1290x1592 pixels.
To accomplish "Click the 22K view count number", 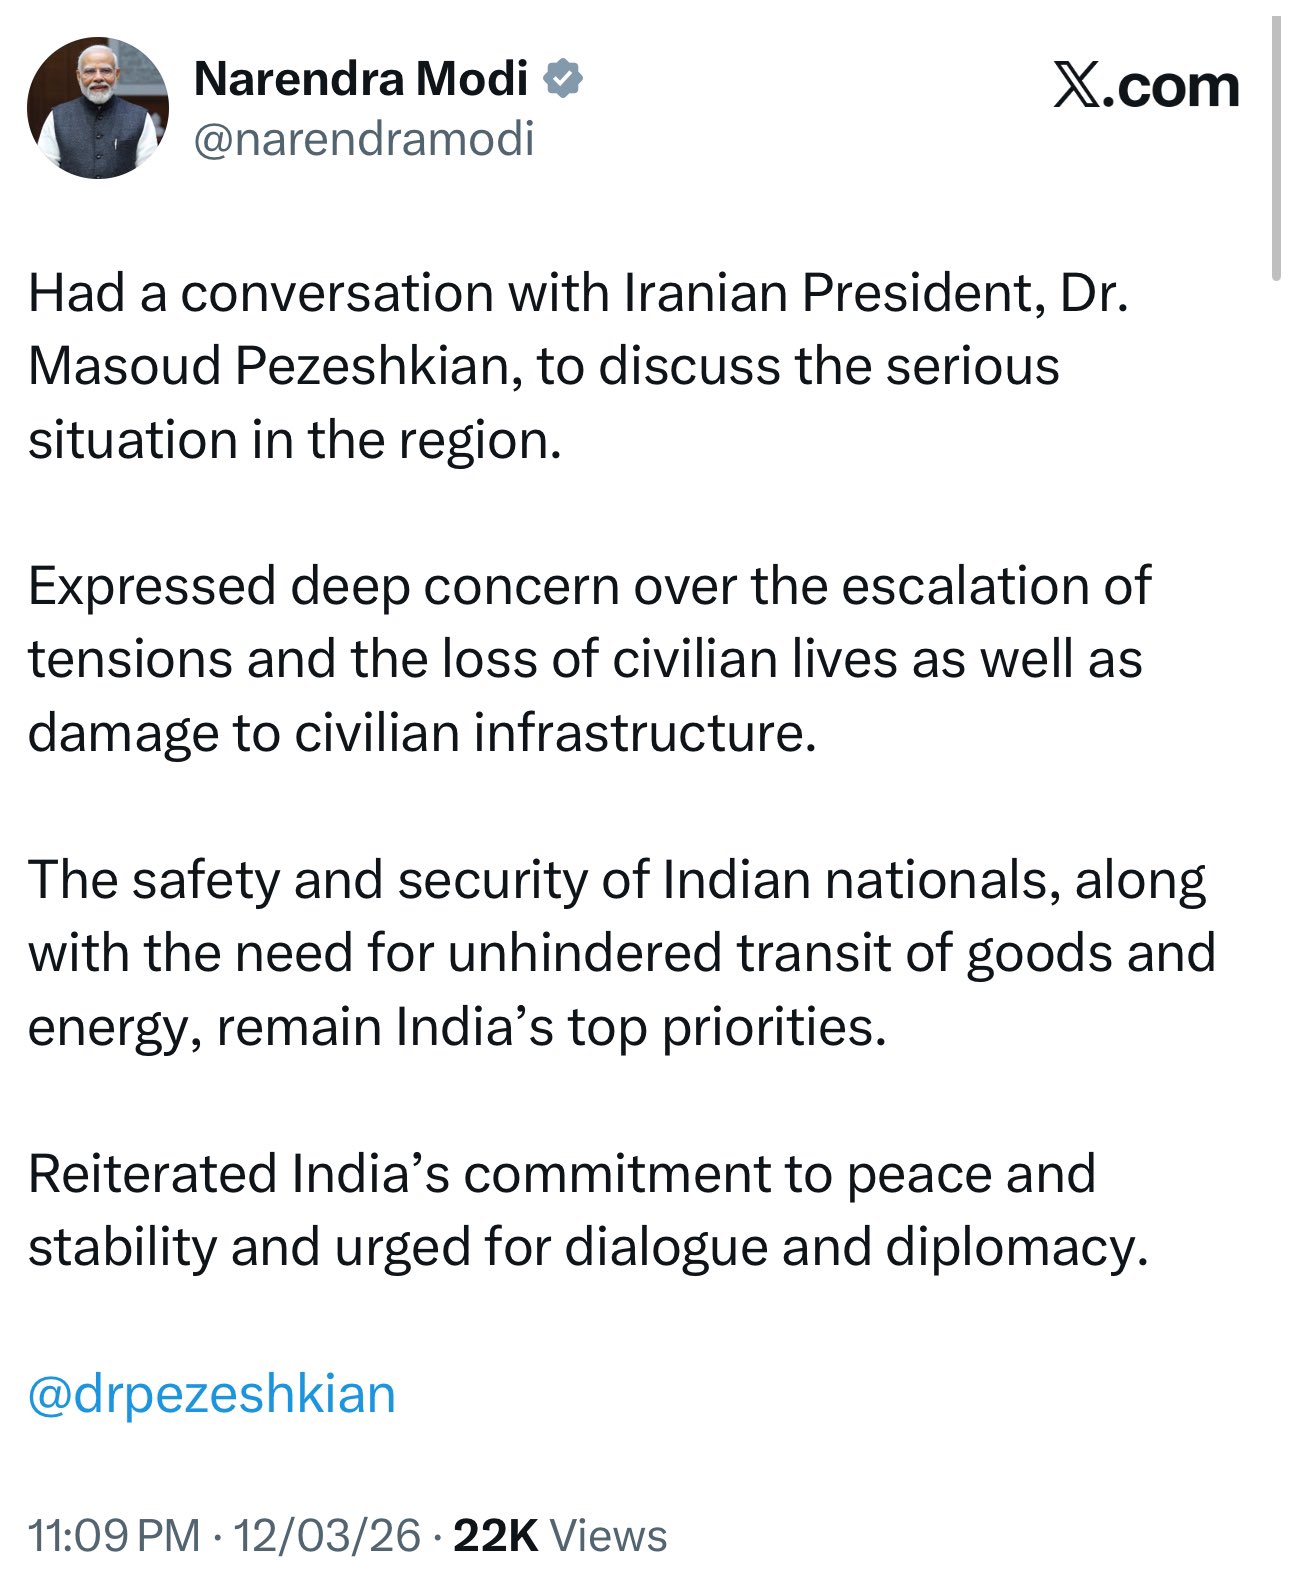I will [x=496, y=1535].
